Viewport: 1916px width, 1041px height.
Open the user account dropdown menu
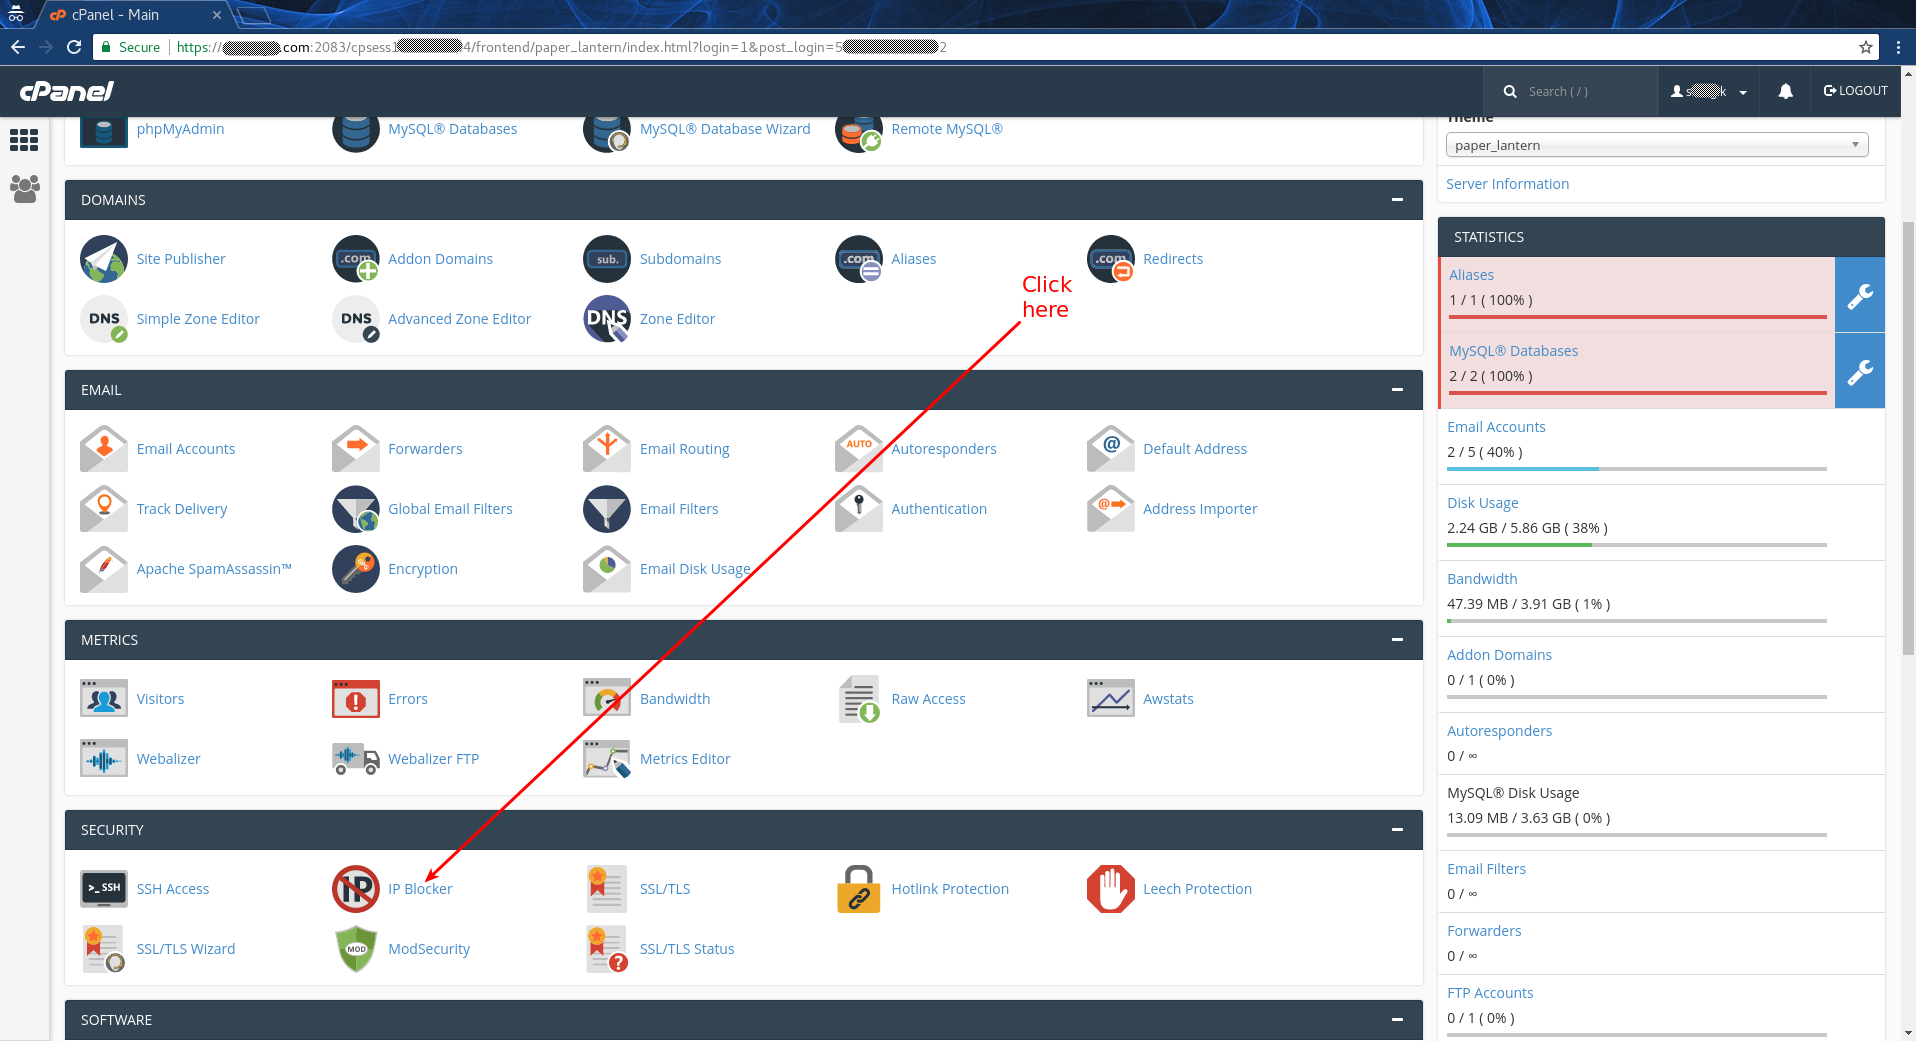tap(1709, 91)
